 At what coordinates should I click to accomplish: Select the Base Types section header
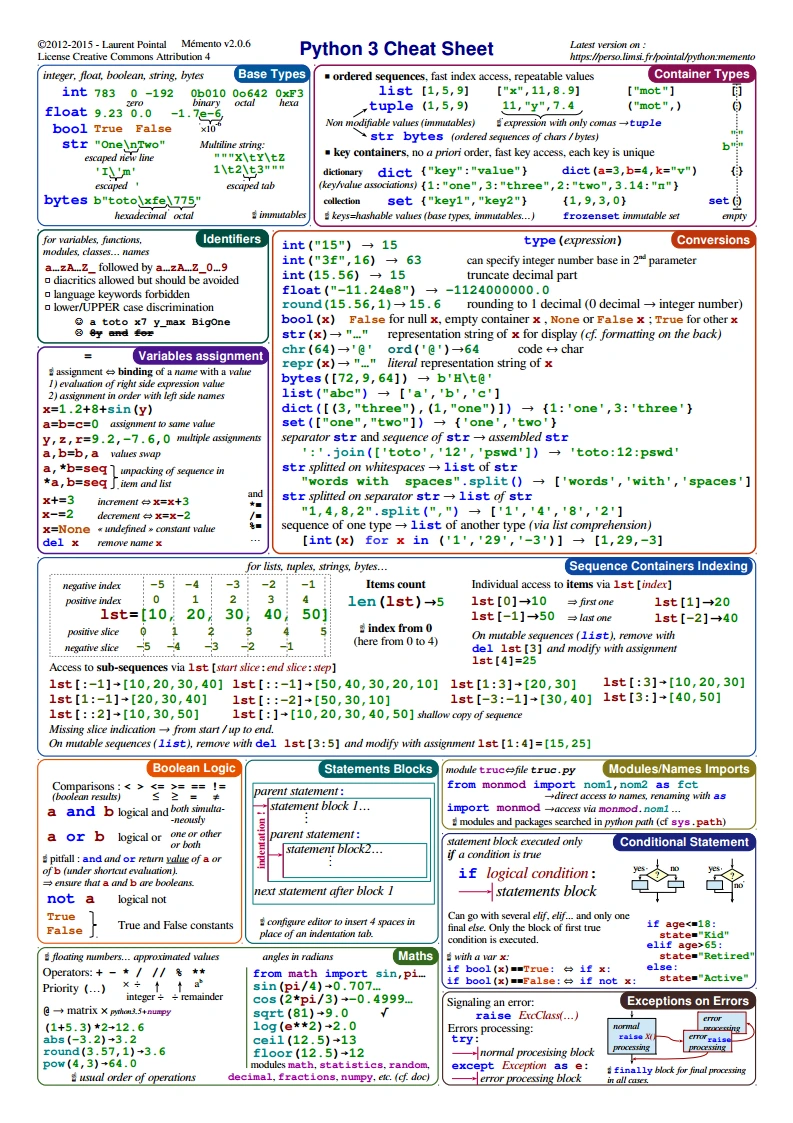[x=272, y=74]
